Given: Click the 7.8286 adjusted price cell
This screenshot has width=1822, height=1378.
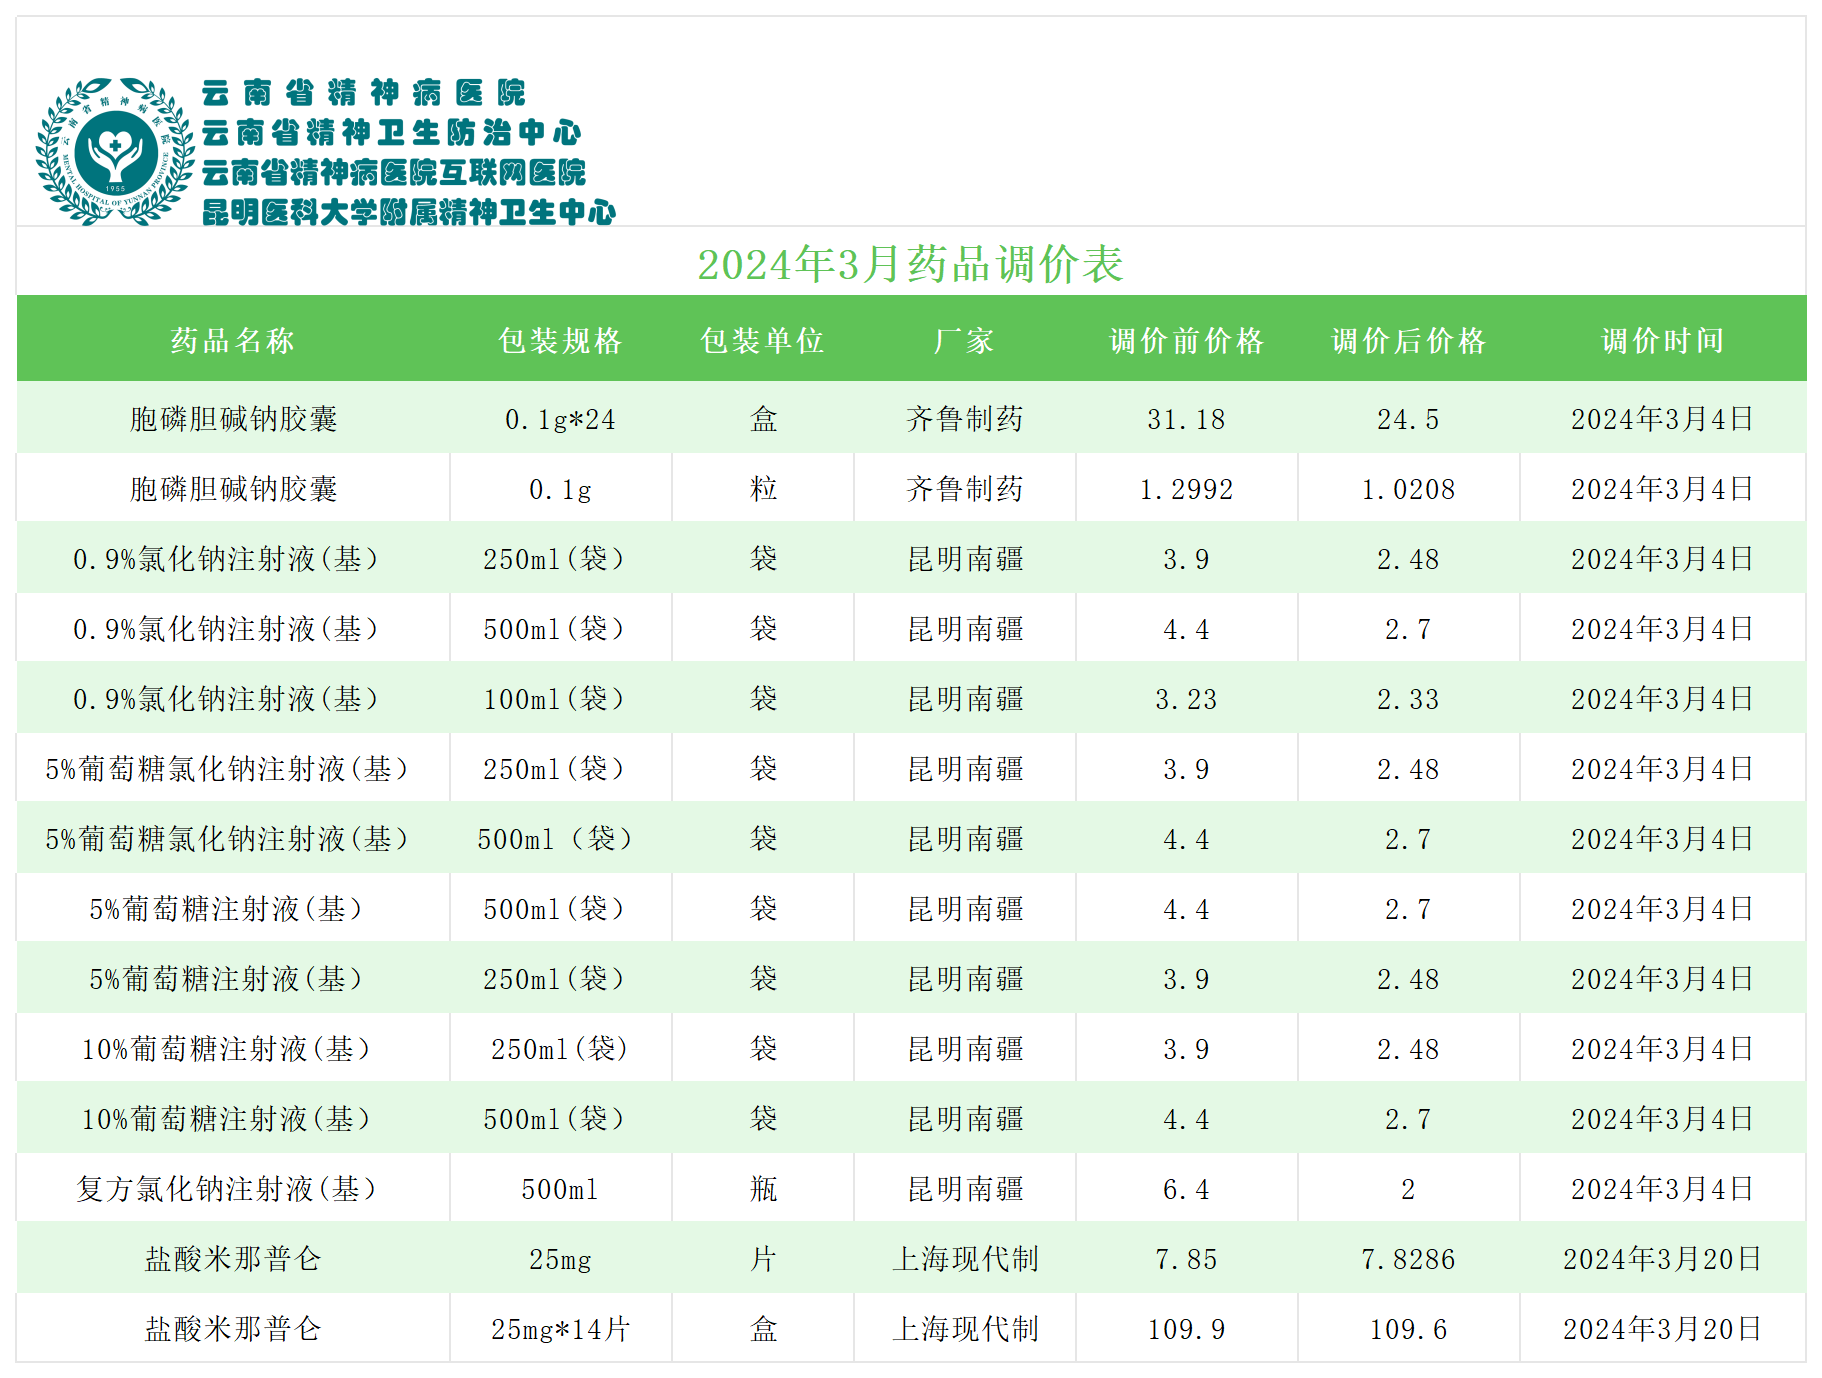Looking at the screenshot, I should click(1408, 1259).
